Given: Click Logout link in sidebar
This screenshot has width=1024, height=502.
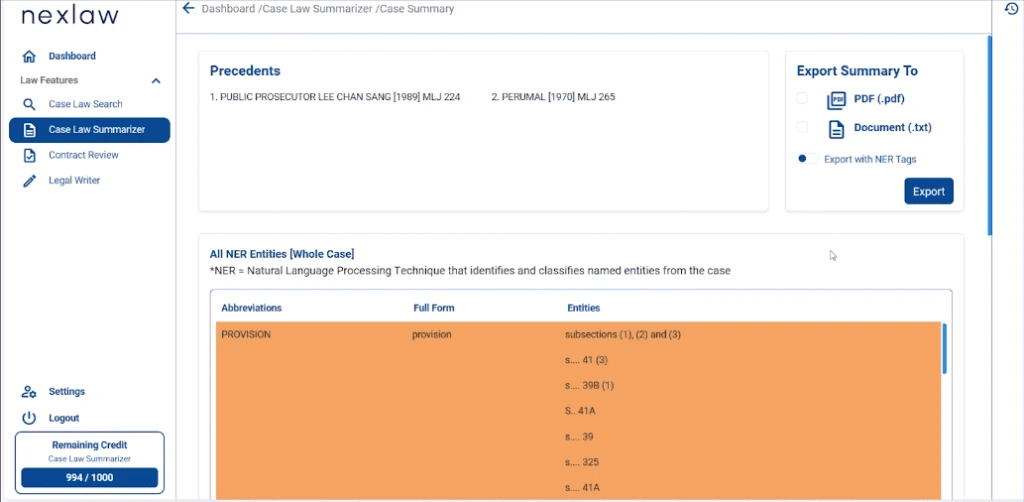Looking at the screenshot, I should click(x=64, y=418).
